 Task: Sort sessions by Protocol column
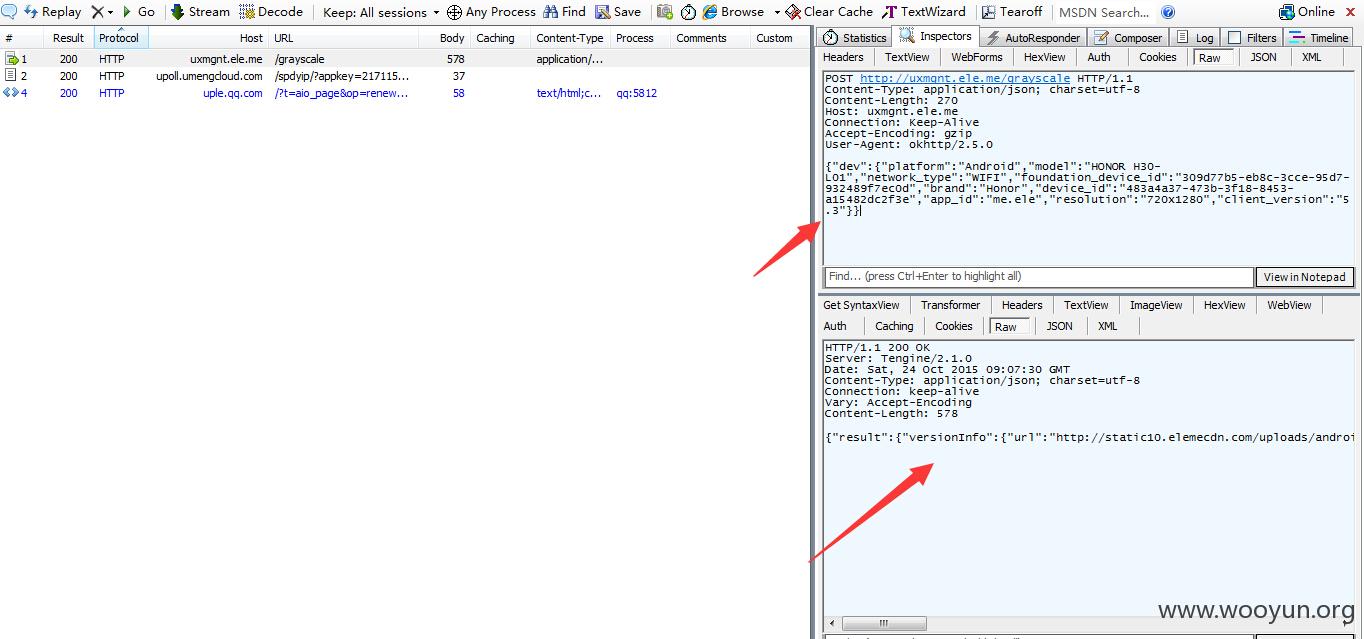120,38
